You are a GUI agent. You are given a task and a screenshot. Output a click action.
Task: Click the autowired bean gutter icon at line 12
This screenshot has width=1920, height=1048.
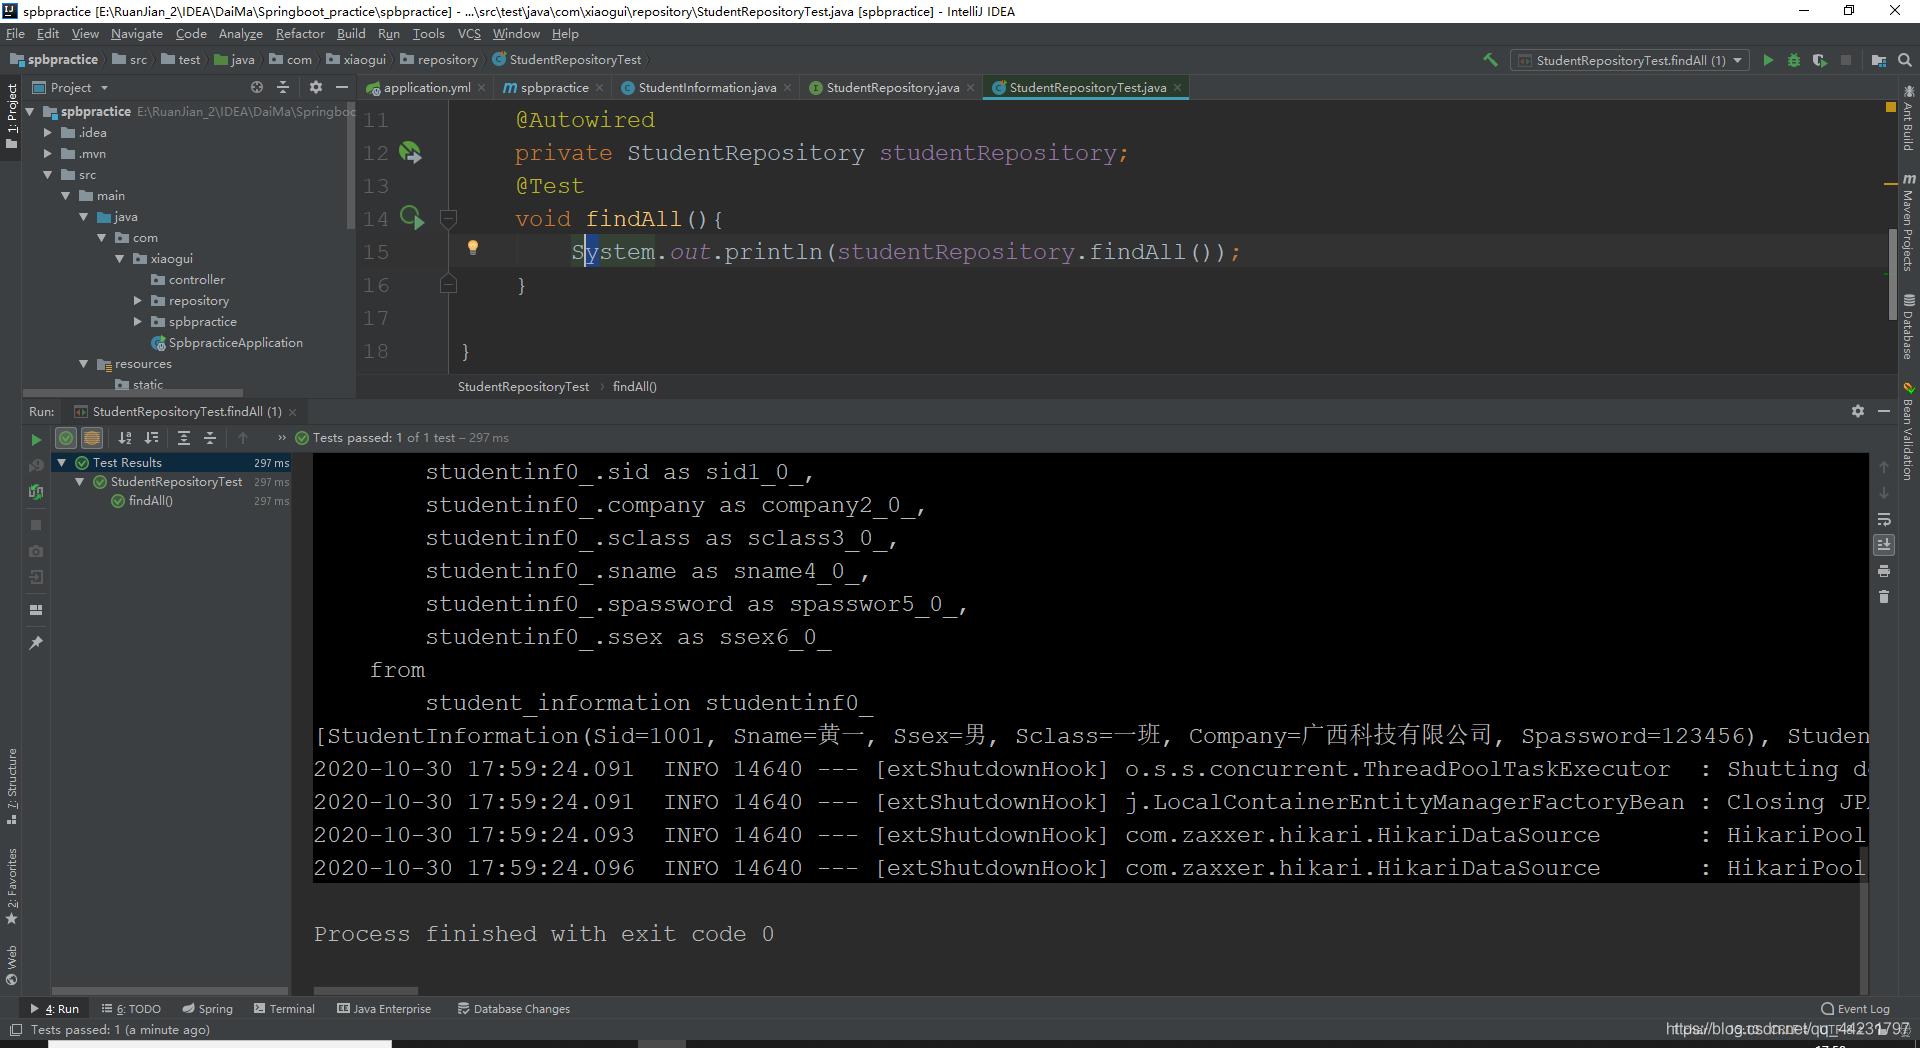point(411,152)
